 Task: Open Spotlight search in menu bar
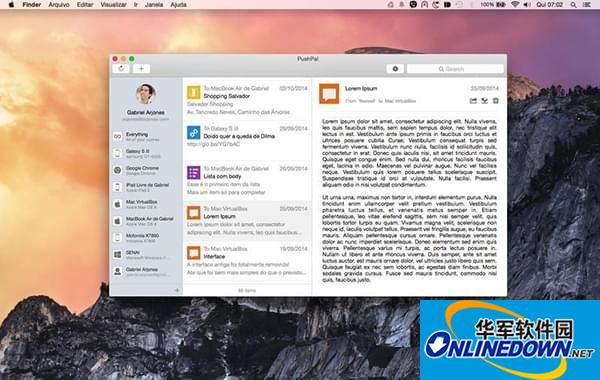coord(573,5)
